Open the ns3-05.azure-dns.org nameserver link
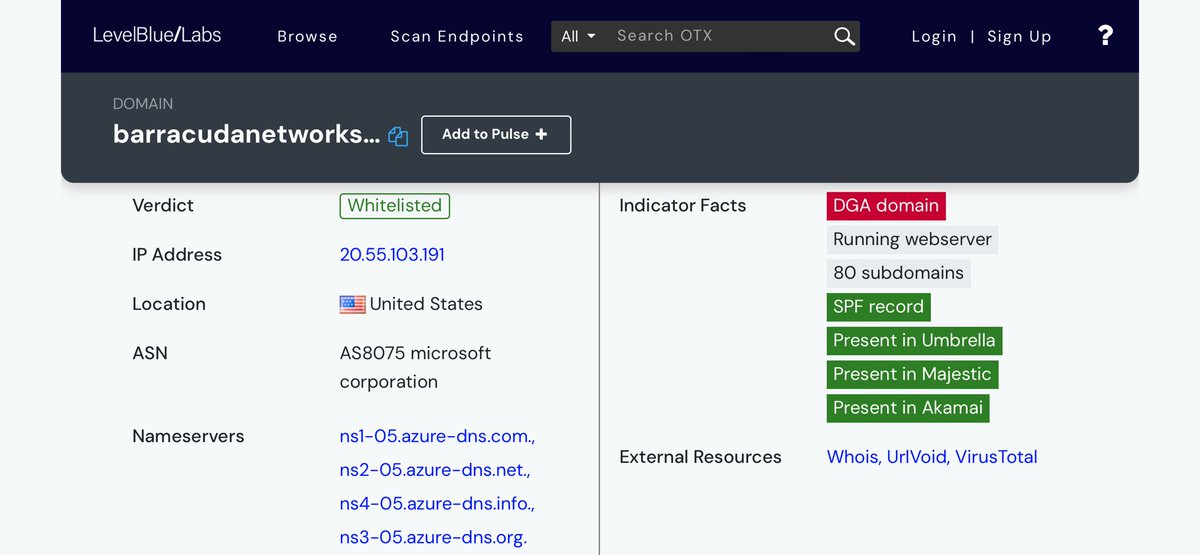The image size is (1200, 555). [x=433, y=537]
